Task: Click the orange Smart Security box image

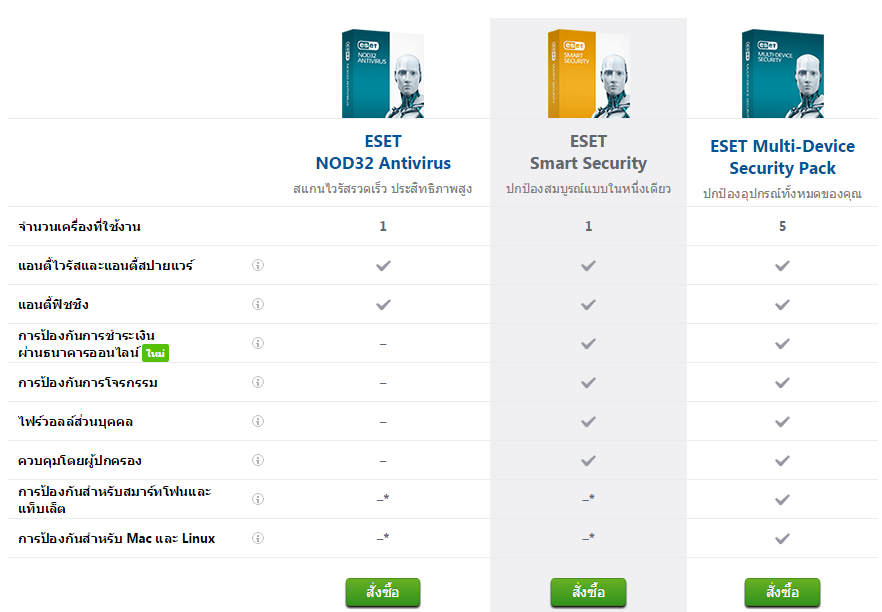Action: pyautogui.click(x=588, y=73)
